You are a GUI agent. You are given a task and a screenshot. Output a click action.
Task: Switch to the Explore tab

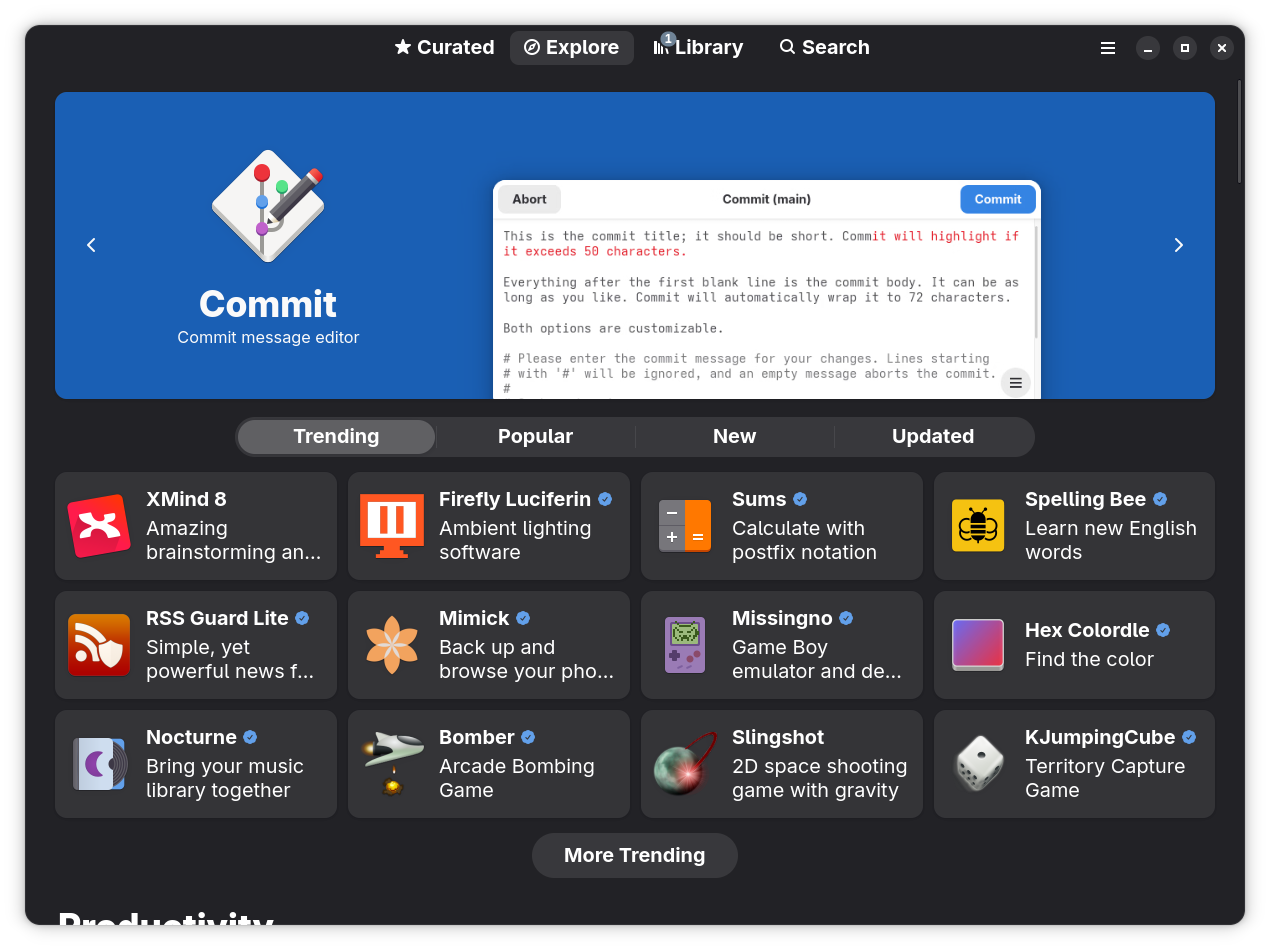[x=572, y=48]
